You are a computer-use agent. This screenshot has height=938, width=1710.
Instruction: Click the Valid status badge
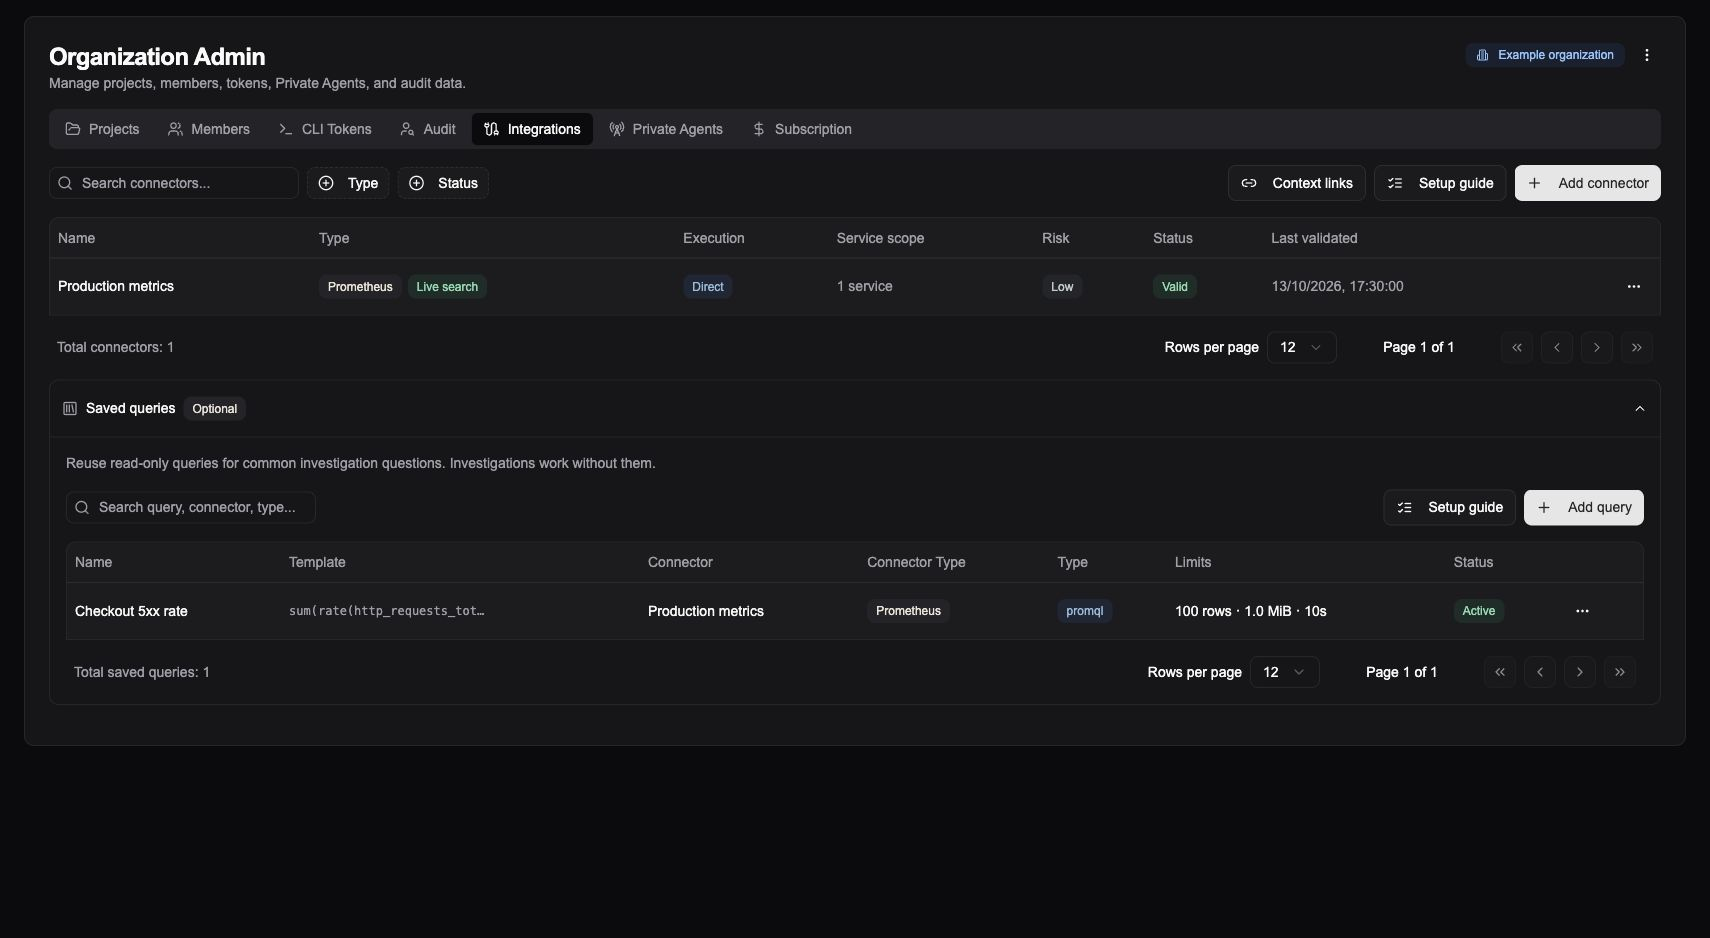point(1175,287)
